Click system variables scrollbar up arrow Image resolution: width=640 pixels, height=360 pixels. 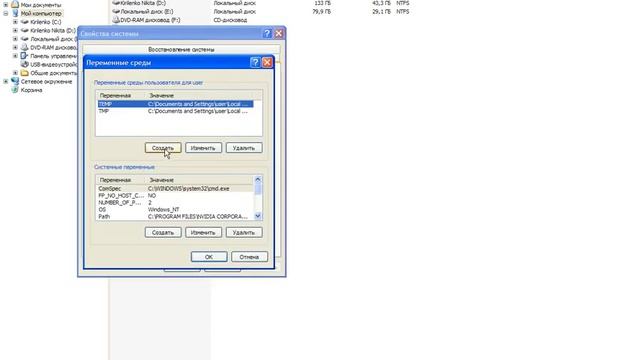click(x=258, y=179)
